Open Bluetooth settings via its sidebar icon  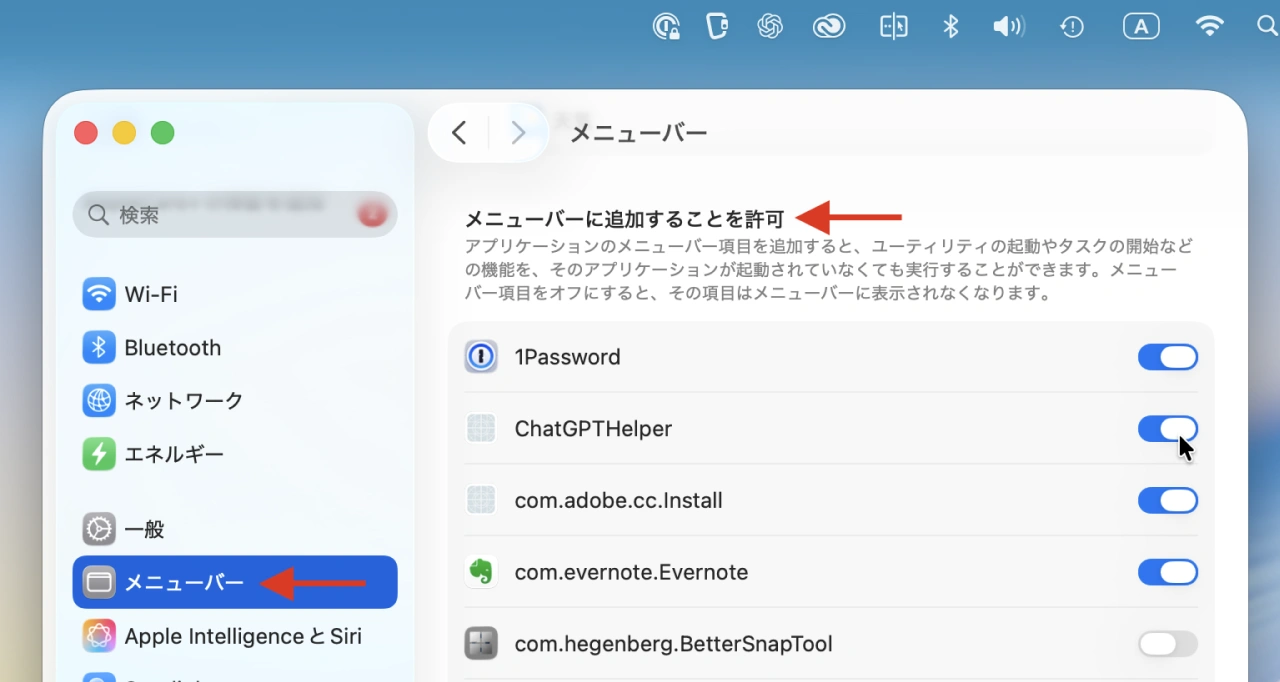[x=99, y=347]
